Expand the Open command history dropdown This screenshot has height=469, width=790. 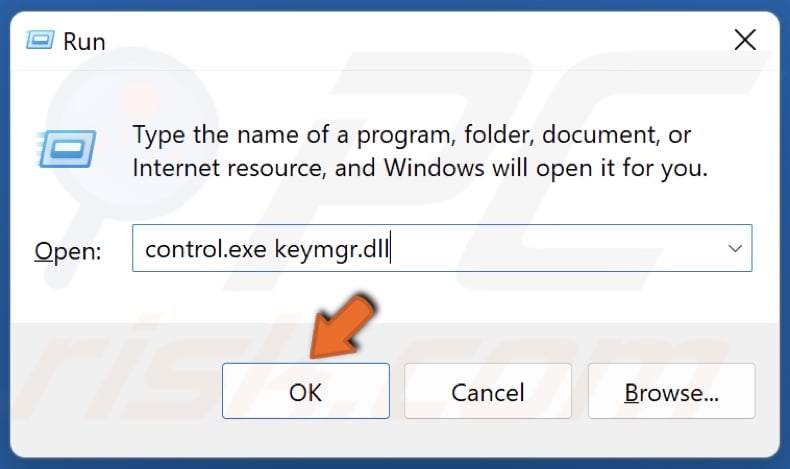(735, 248)
